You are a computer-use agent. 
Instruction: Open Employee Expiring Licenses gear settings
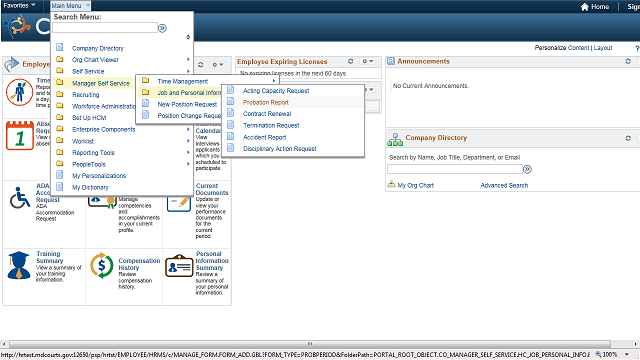point(367,61)
